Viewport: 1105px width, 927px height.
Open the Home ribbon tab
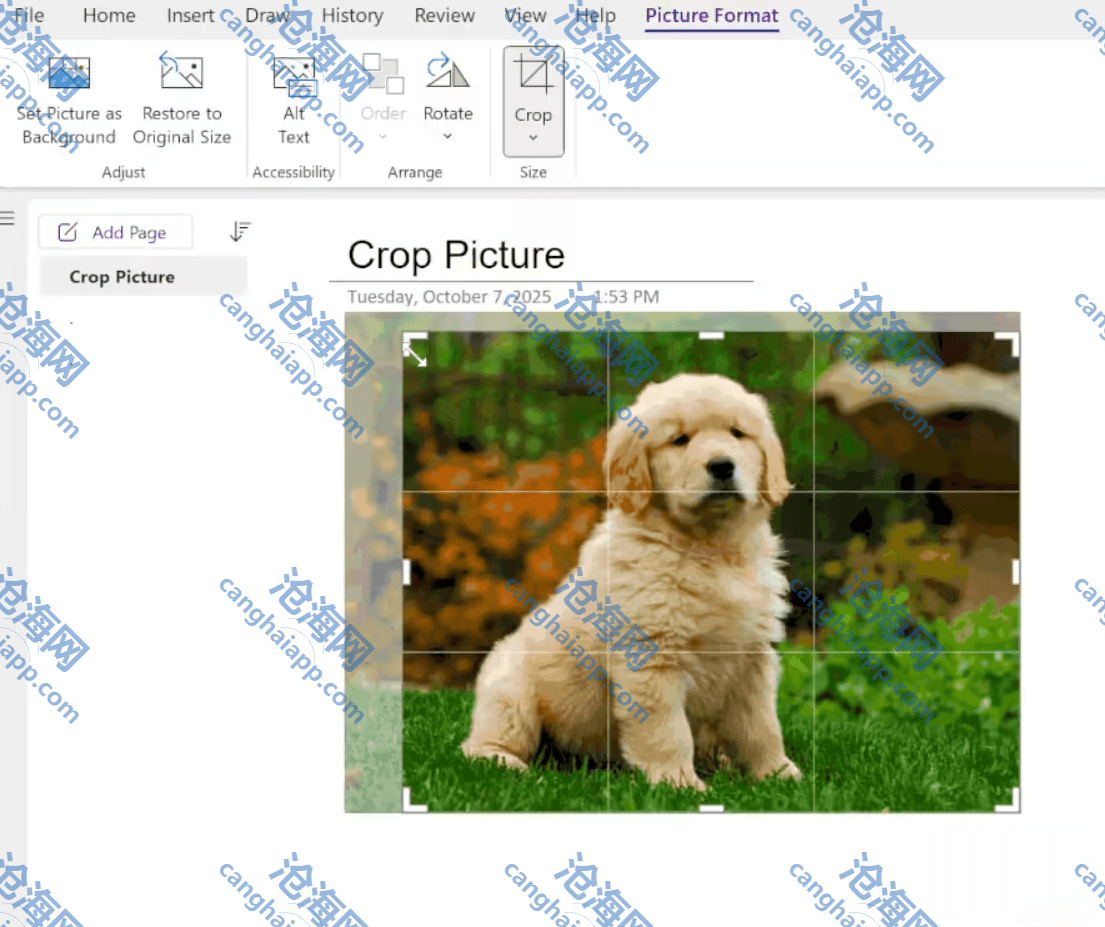tap(109, 16)
